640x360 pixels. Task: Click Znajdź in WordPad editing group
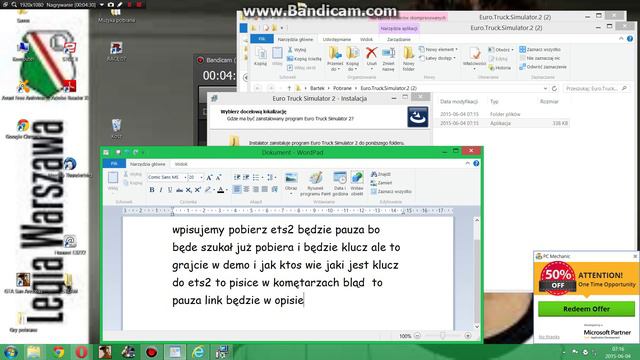point(381,174)
